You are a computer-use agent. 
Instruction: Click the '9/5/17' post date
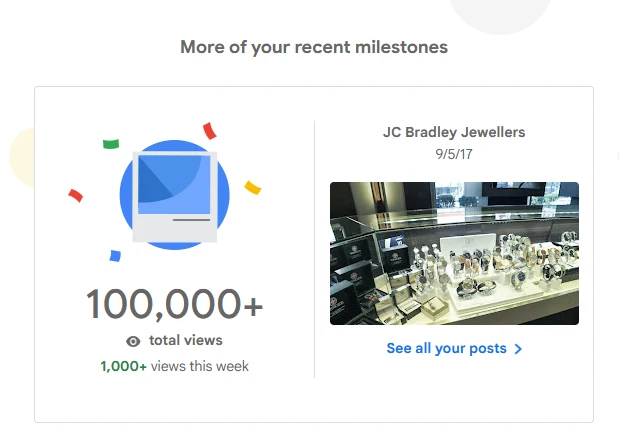click(x=454, y=154)
